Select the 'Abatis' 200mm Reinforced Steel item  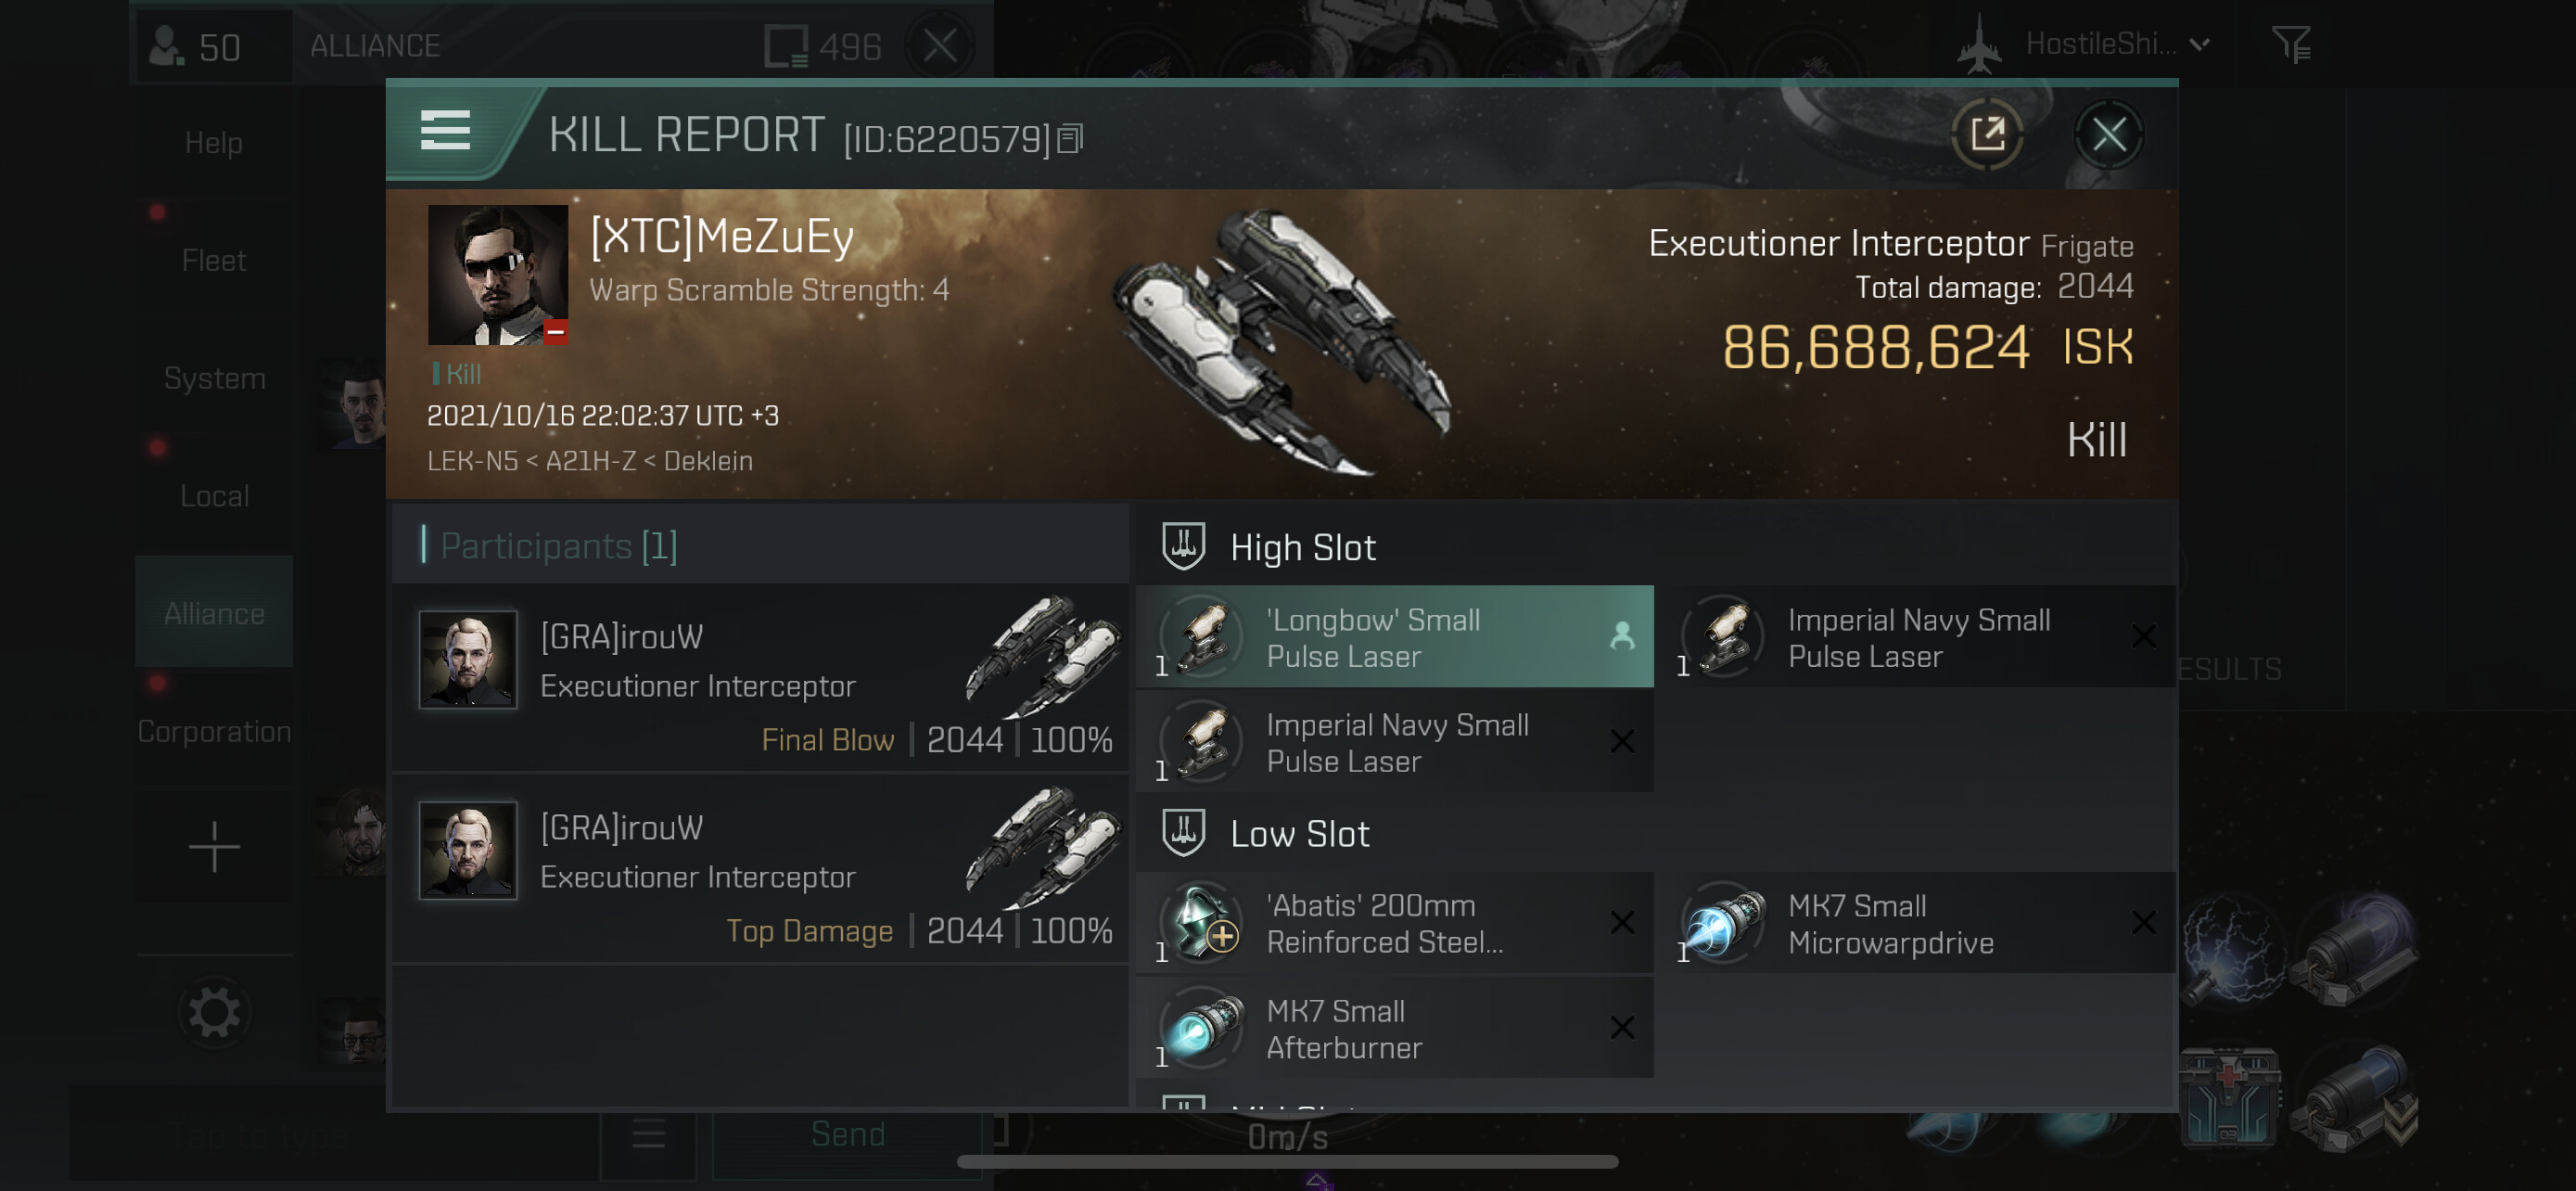[1394, 923]
